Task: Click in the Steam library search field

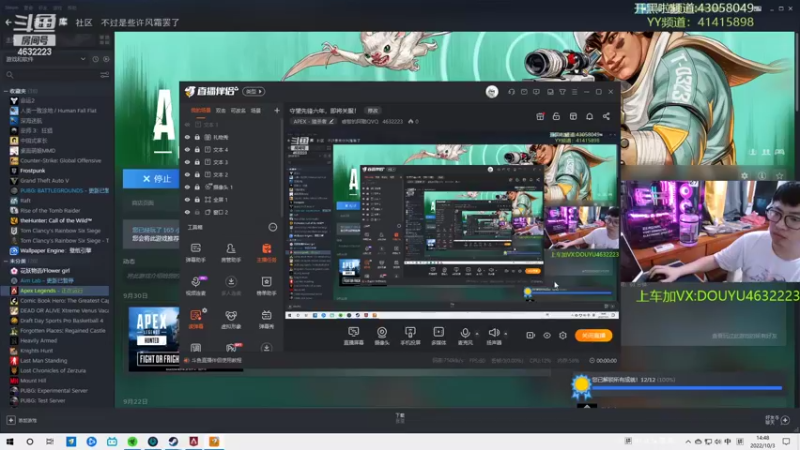Action: click(55, 75)
